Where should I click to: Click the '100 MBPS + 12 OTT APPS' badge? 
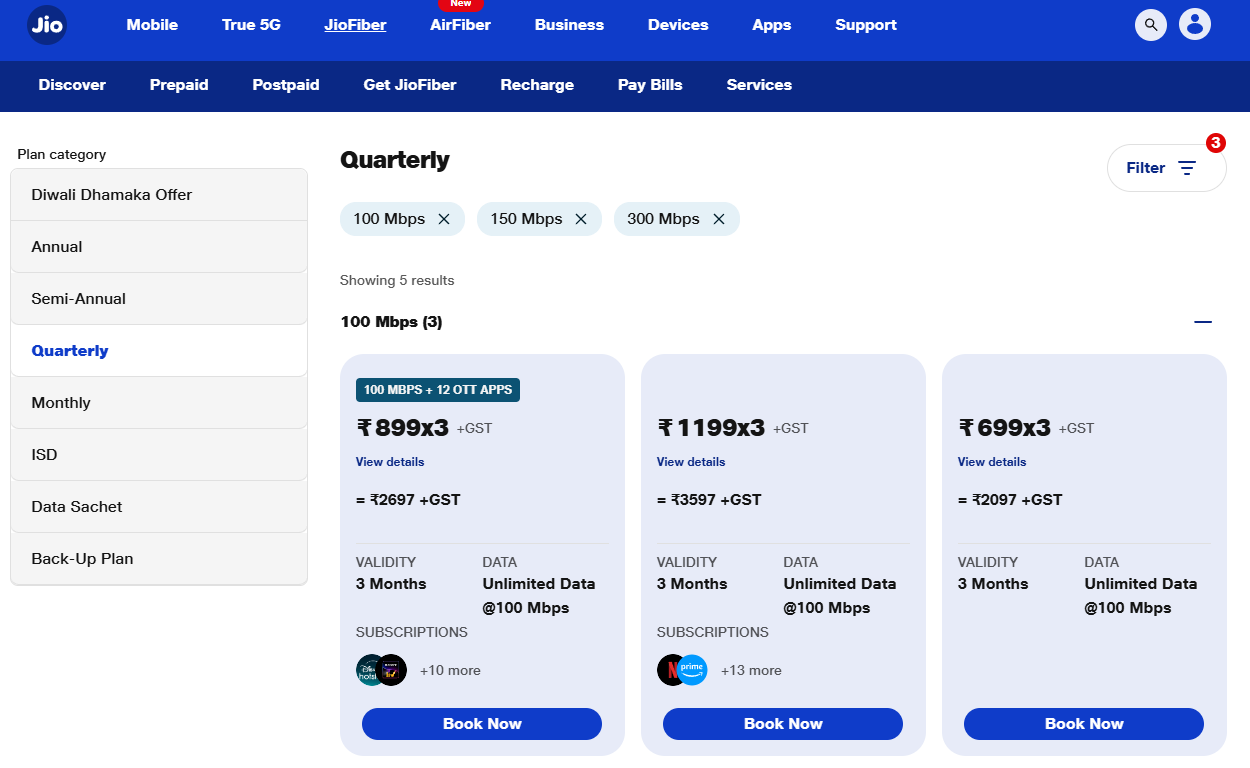tap(438, 390)
